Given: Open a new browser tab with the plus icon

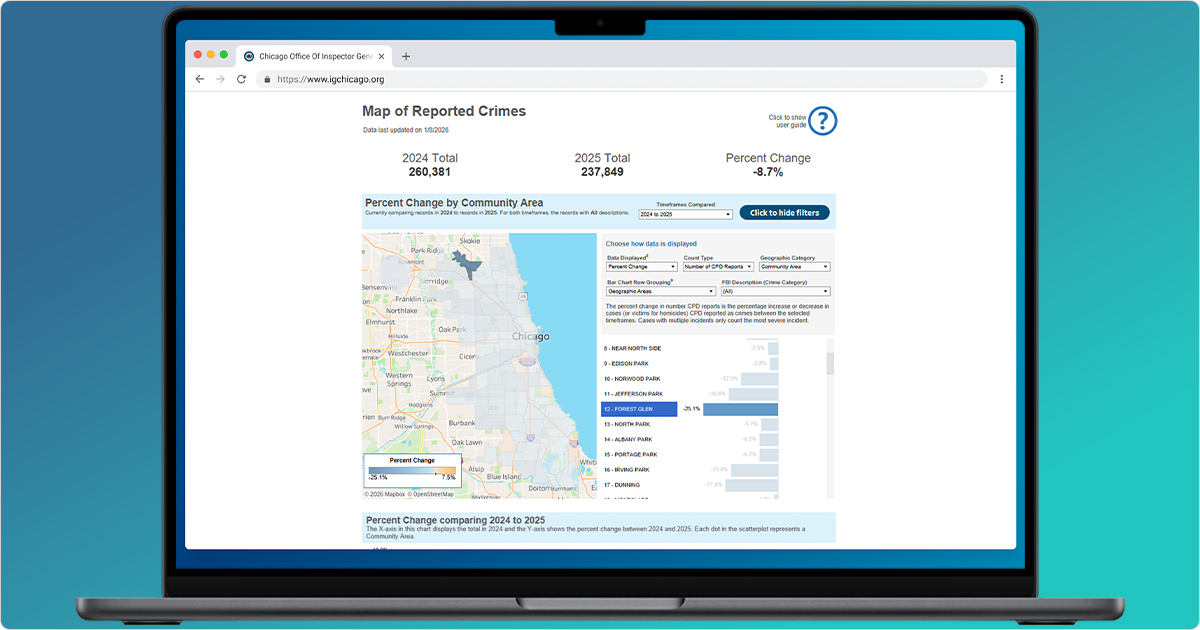Looking at the screenshot, I should tap(405, 56).
